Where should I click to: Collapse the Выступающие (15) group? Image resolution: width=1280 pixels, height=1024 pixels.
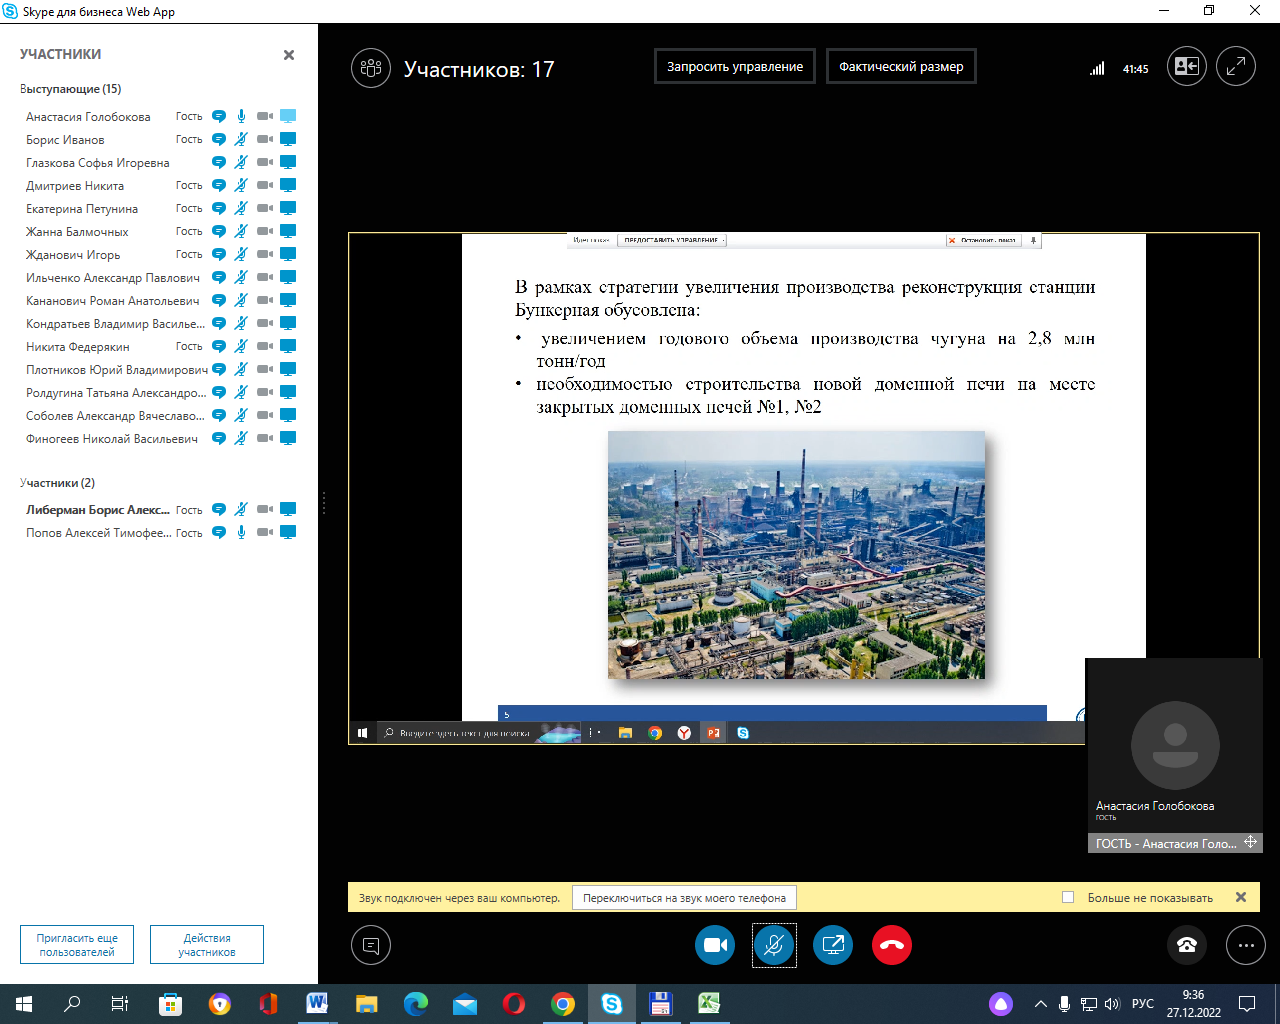pyautogui.click(x=70, y=89)
